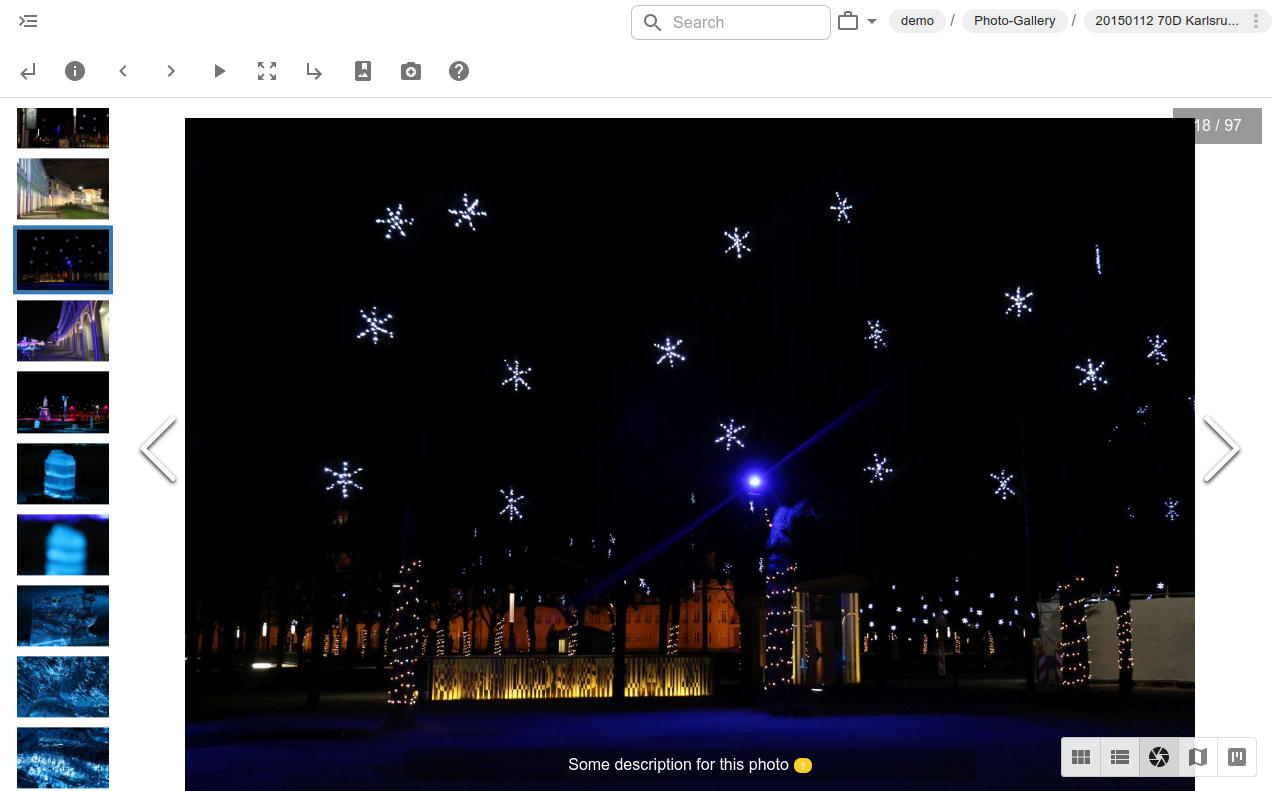Open the breadcrumb three-dot options menu
The height and width of the screenshot is (791, 1272).
tap(1256, 21)
